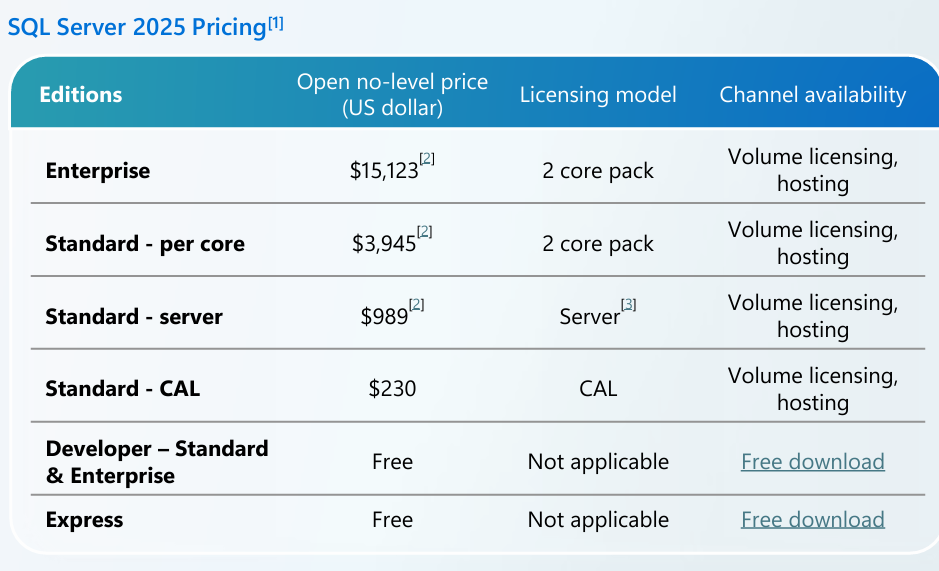Select the Licensing model column header
Viewport: 939px width, 571px height.
point(598,95)
